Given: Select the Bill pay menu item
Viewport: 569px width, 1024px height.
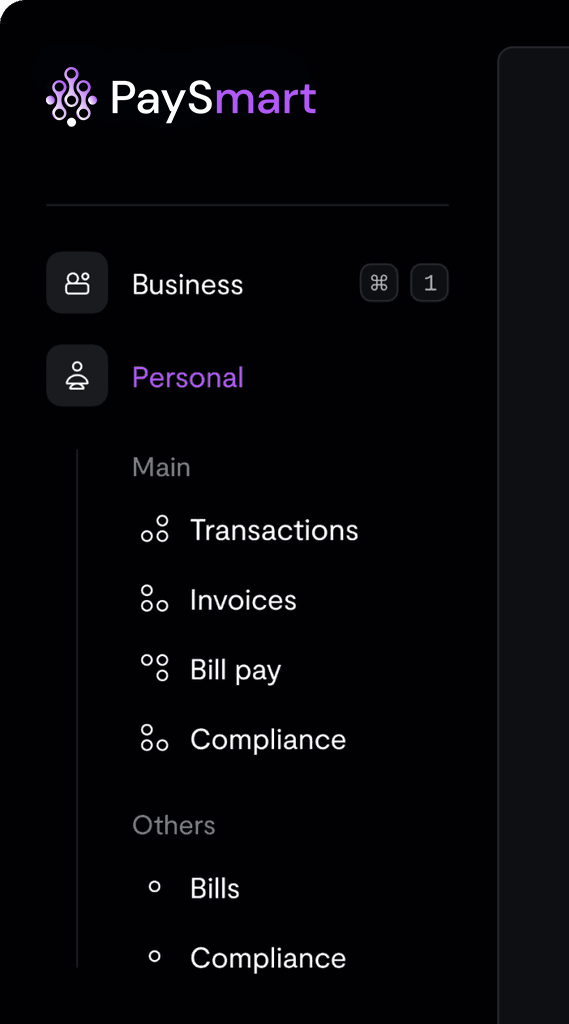Looking at the screenshot, I should tap(235, 671).
